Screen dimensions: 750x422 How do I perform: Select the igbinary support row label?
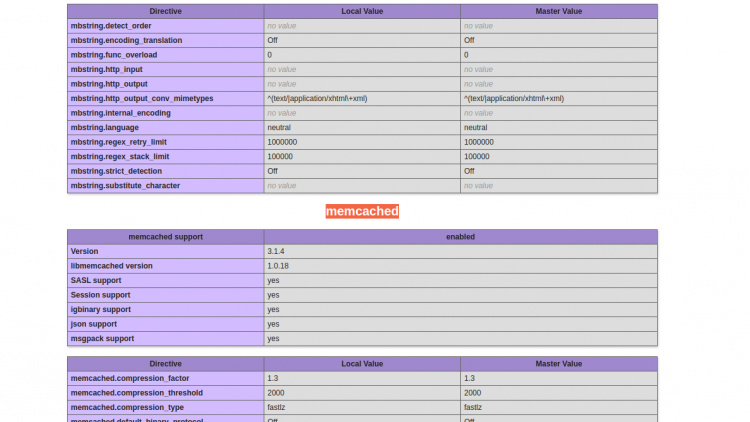(x=101, y=310)
